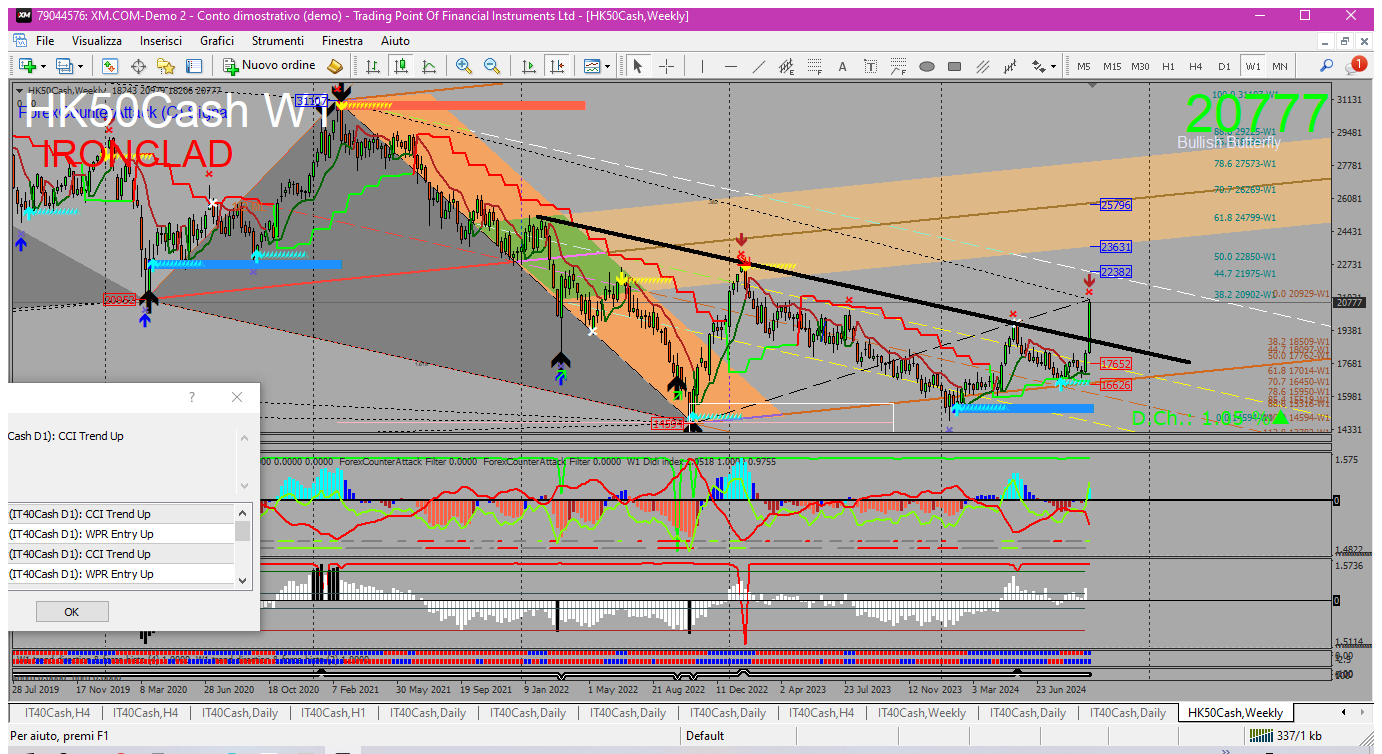
Task: Select the equidistant channel tool
Action: 787,66
